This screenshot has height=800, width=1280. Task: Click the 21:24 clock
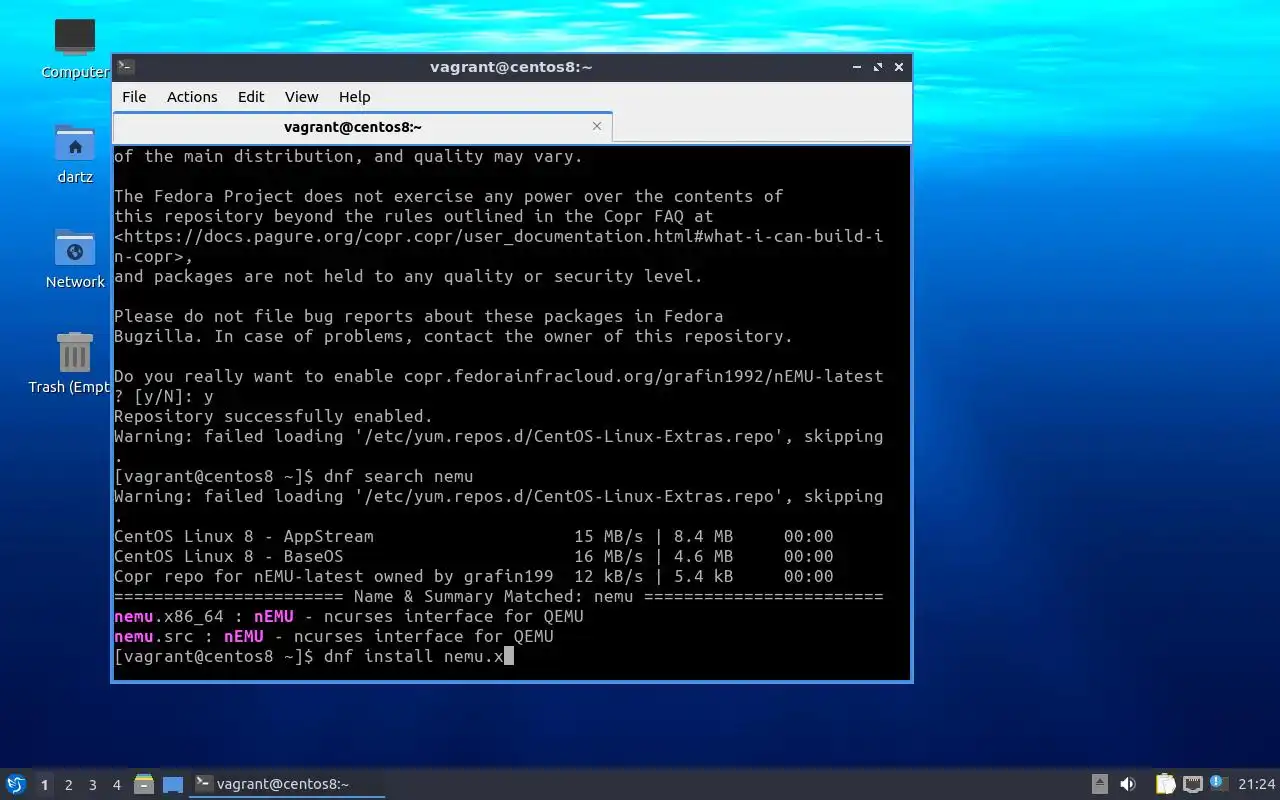pos(1257,785)
